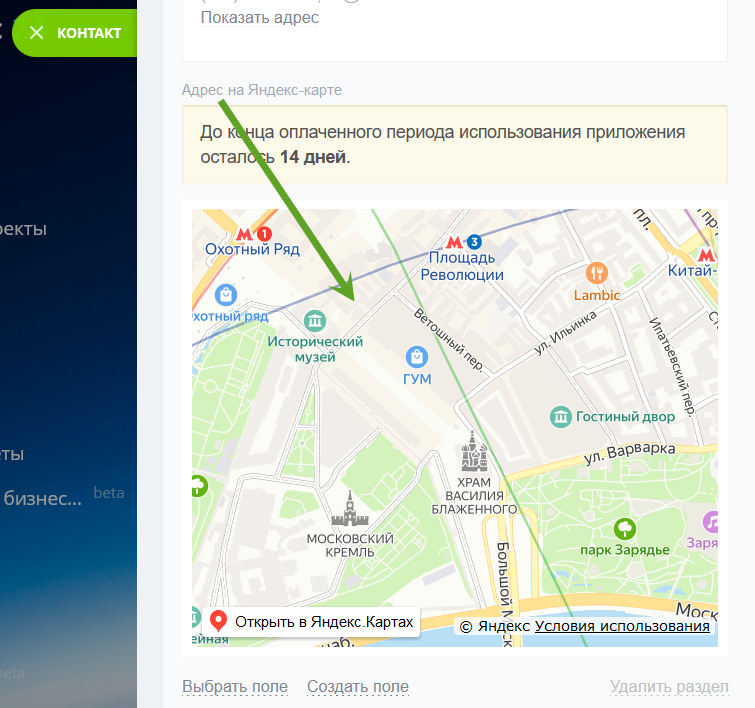Select the Исторический музей museum icon
The height and width of the screenshot is (708, 755).
[x=315, y=321]
